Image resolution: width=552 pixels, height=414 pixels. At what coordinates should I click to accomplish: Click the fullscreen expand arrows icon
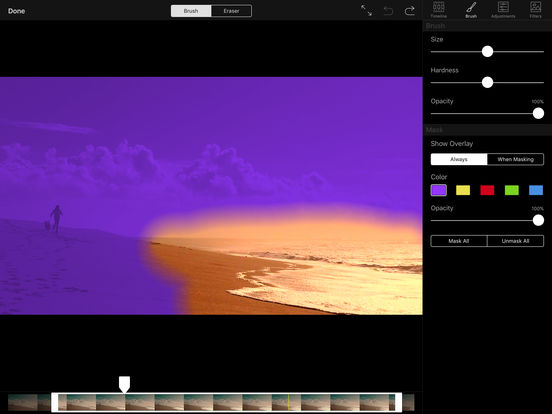point(366,11)
